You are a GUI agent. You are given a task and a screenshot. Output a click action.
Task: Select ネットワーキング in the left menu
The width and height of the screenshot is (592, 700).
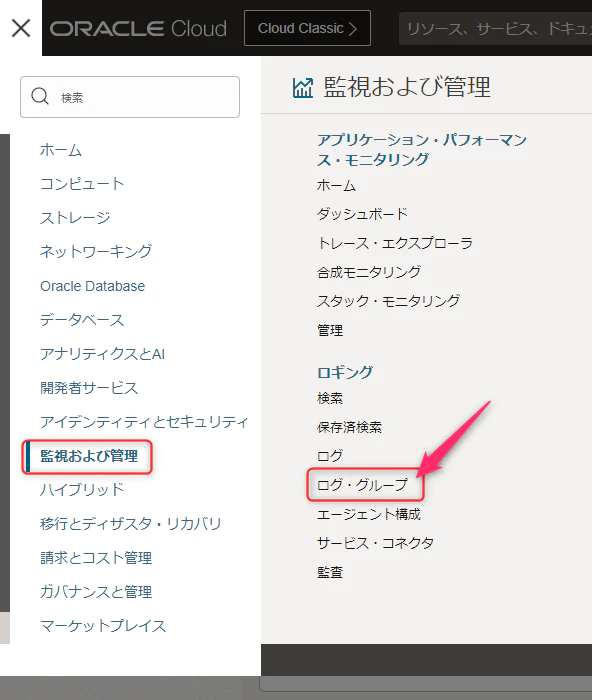click(x=96, y=252)
